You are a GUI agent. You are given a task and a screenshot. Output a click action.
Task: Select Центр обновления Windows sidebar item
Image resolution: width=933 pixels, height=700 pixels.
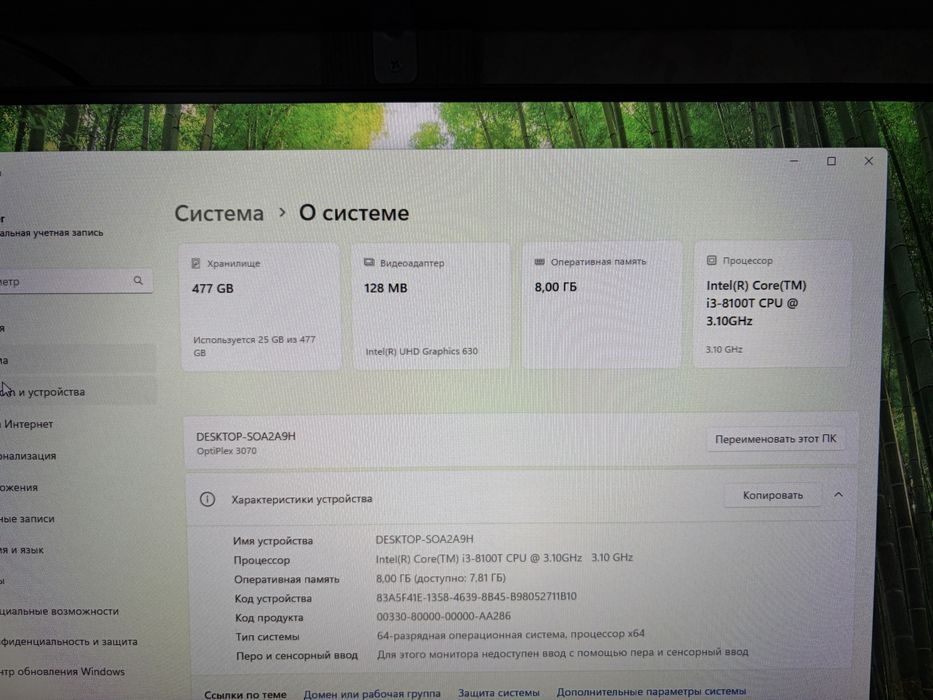pyautogui.click(x=77, y=671)
